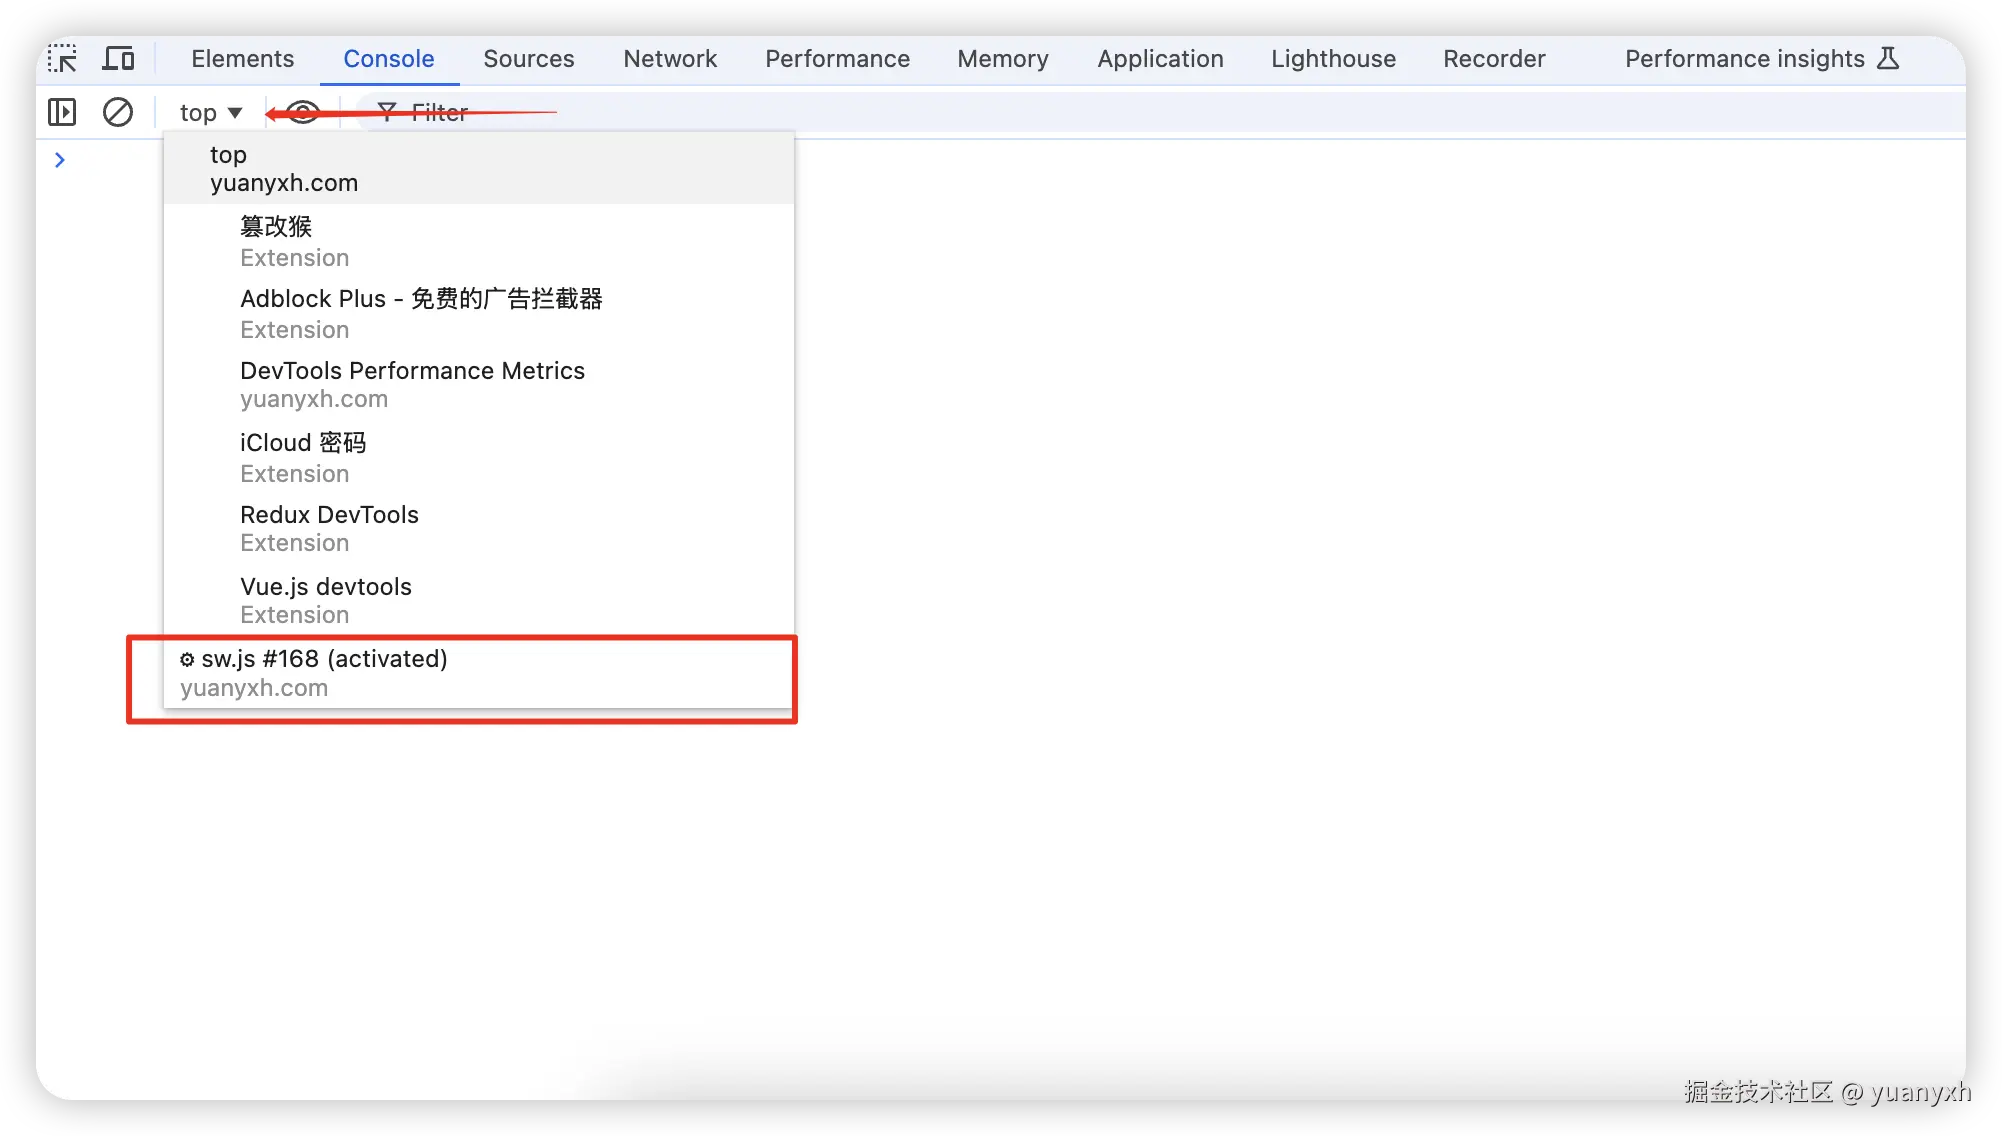Image resolution: width=2002 pixels, height=1136 pixels.
Task: Click the Performance insights flask icon
Action: point(1888,58)
